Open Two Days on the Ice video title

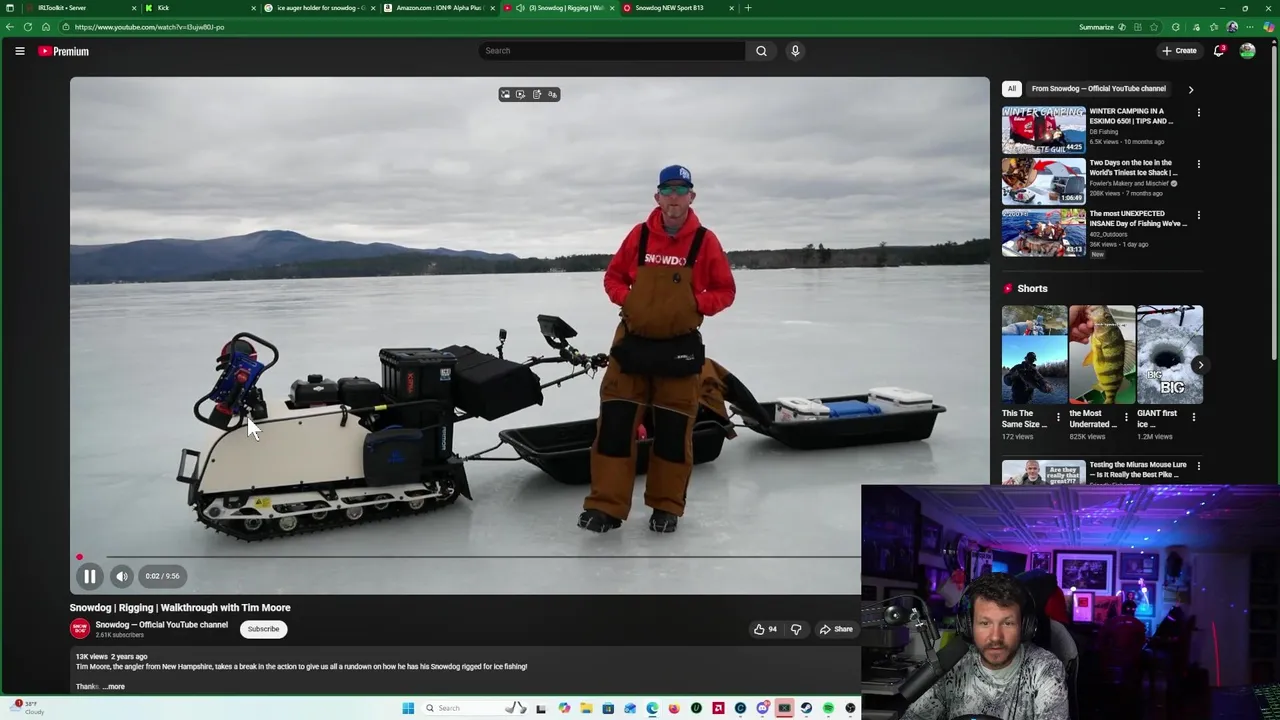[x=1133, y=167]
